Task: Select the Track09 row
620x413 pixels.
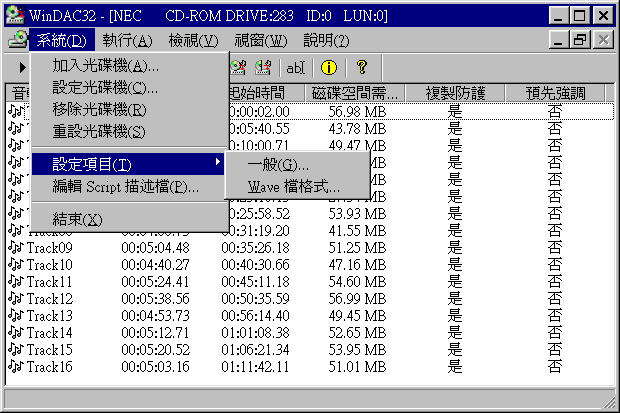Action: point(310,248)
